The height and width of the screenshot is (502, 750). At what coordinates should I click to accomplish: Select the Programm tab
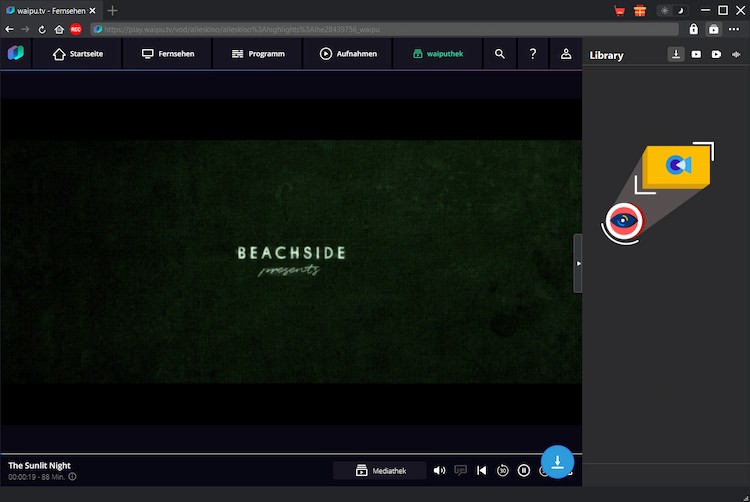click(257, 54)
